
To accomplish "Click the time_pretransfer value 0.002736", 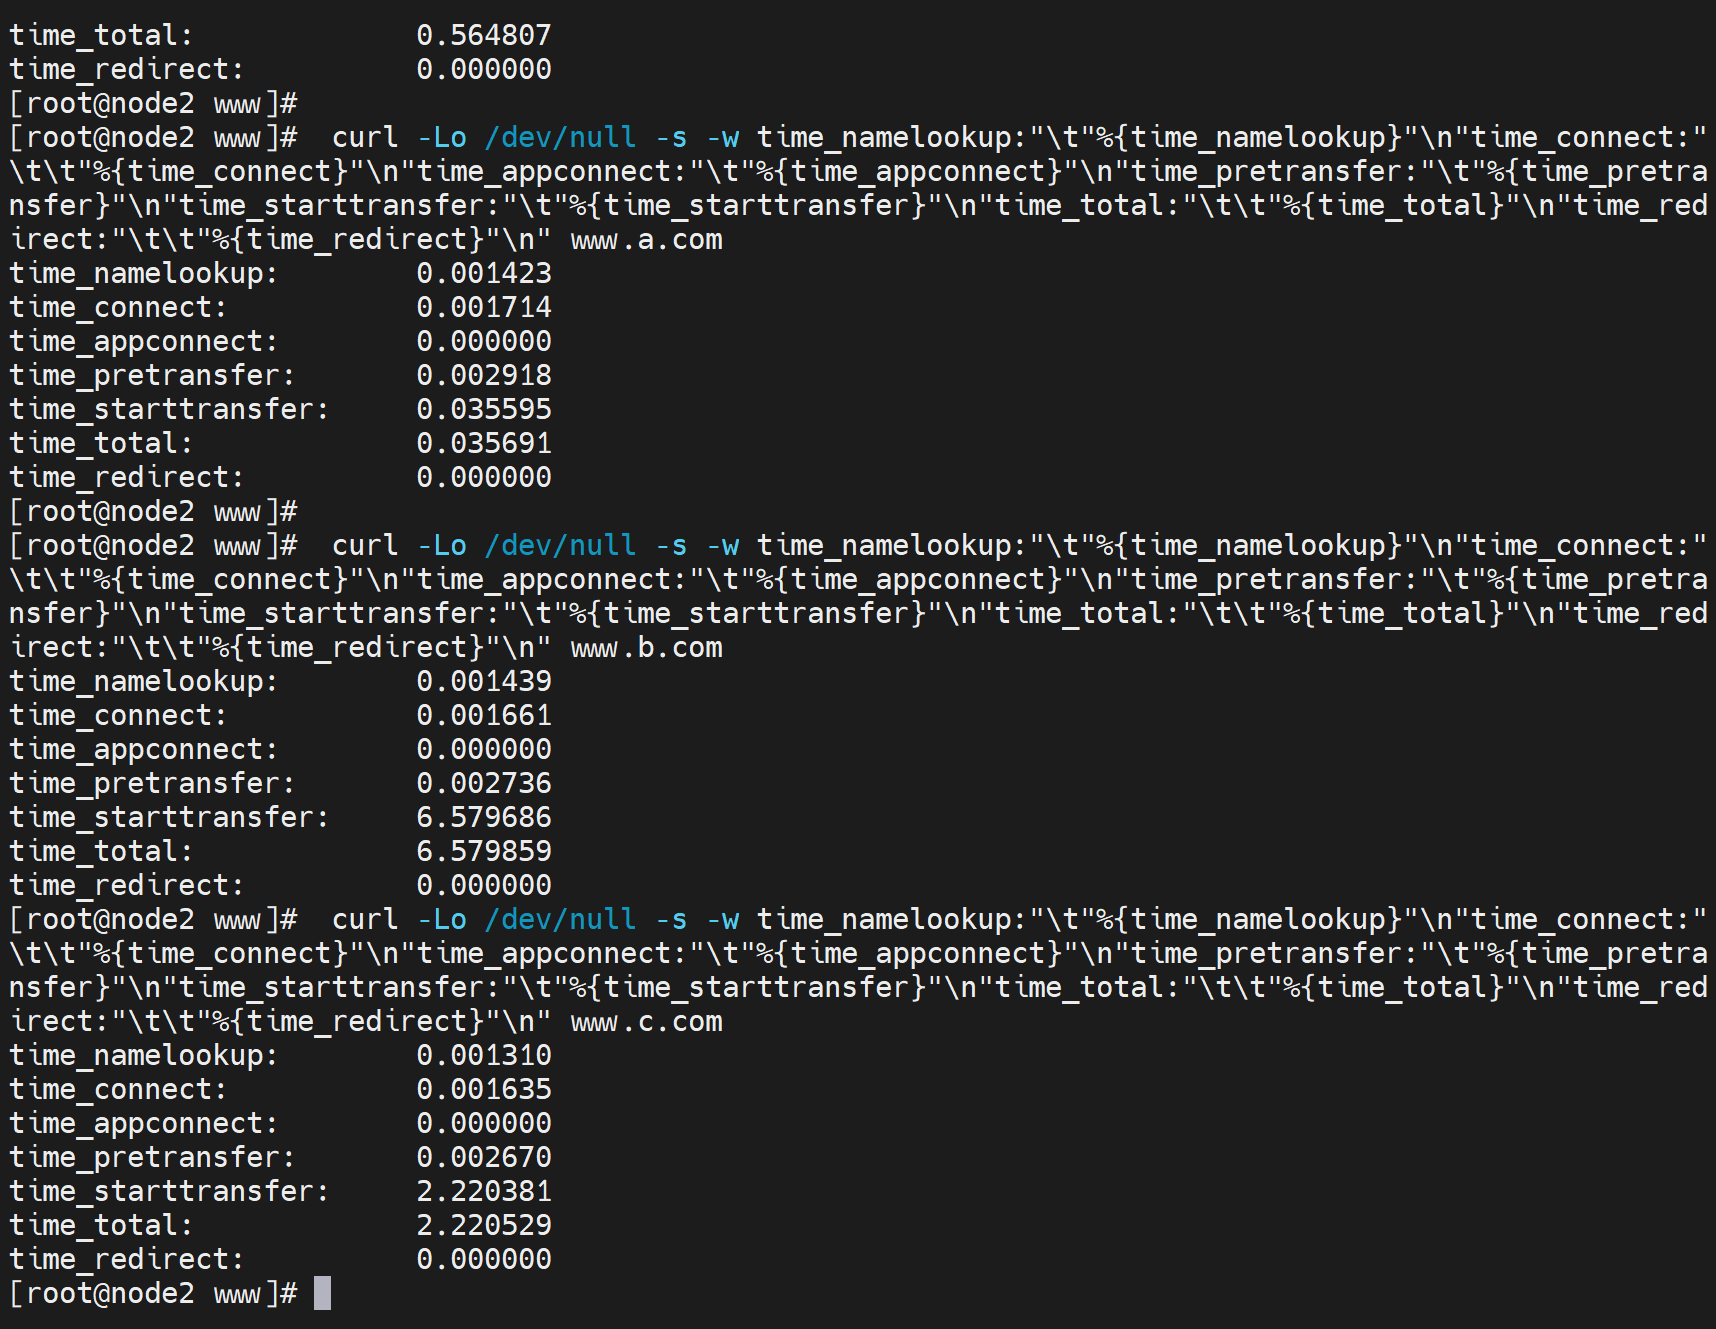I will [483, 783].
